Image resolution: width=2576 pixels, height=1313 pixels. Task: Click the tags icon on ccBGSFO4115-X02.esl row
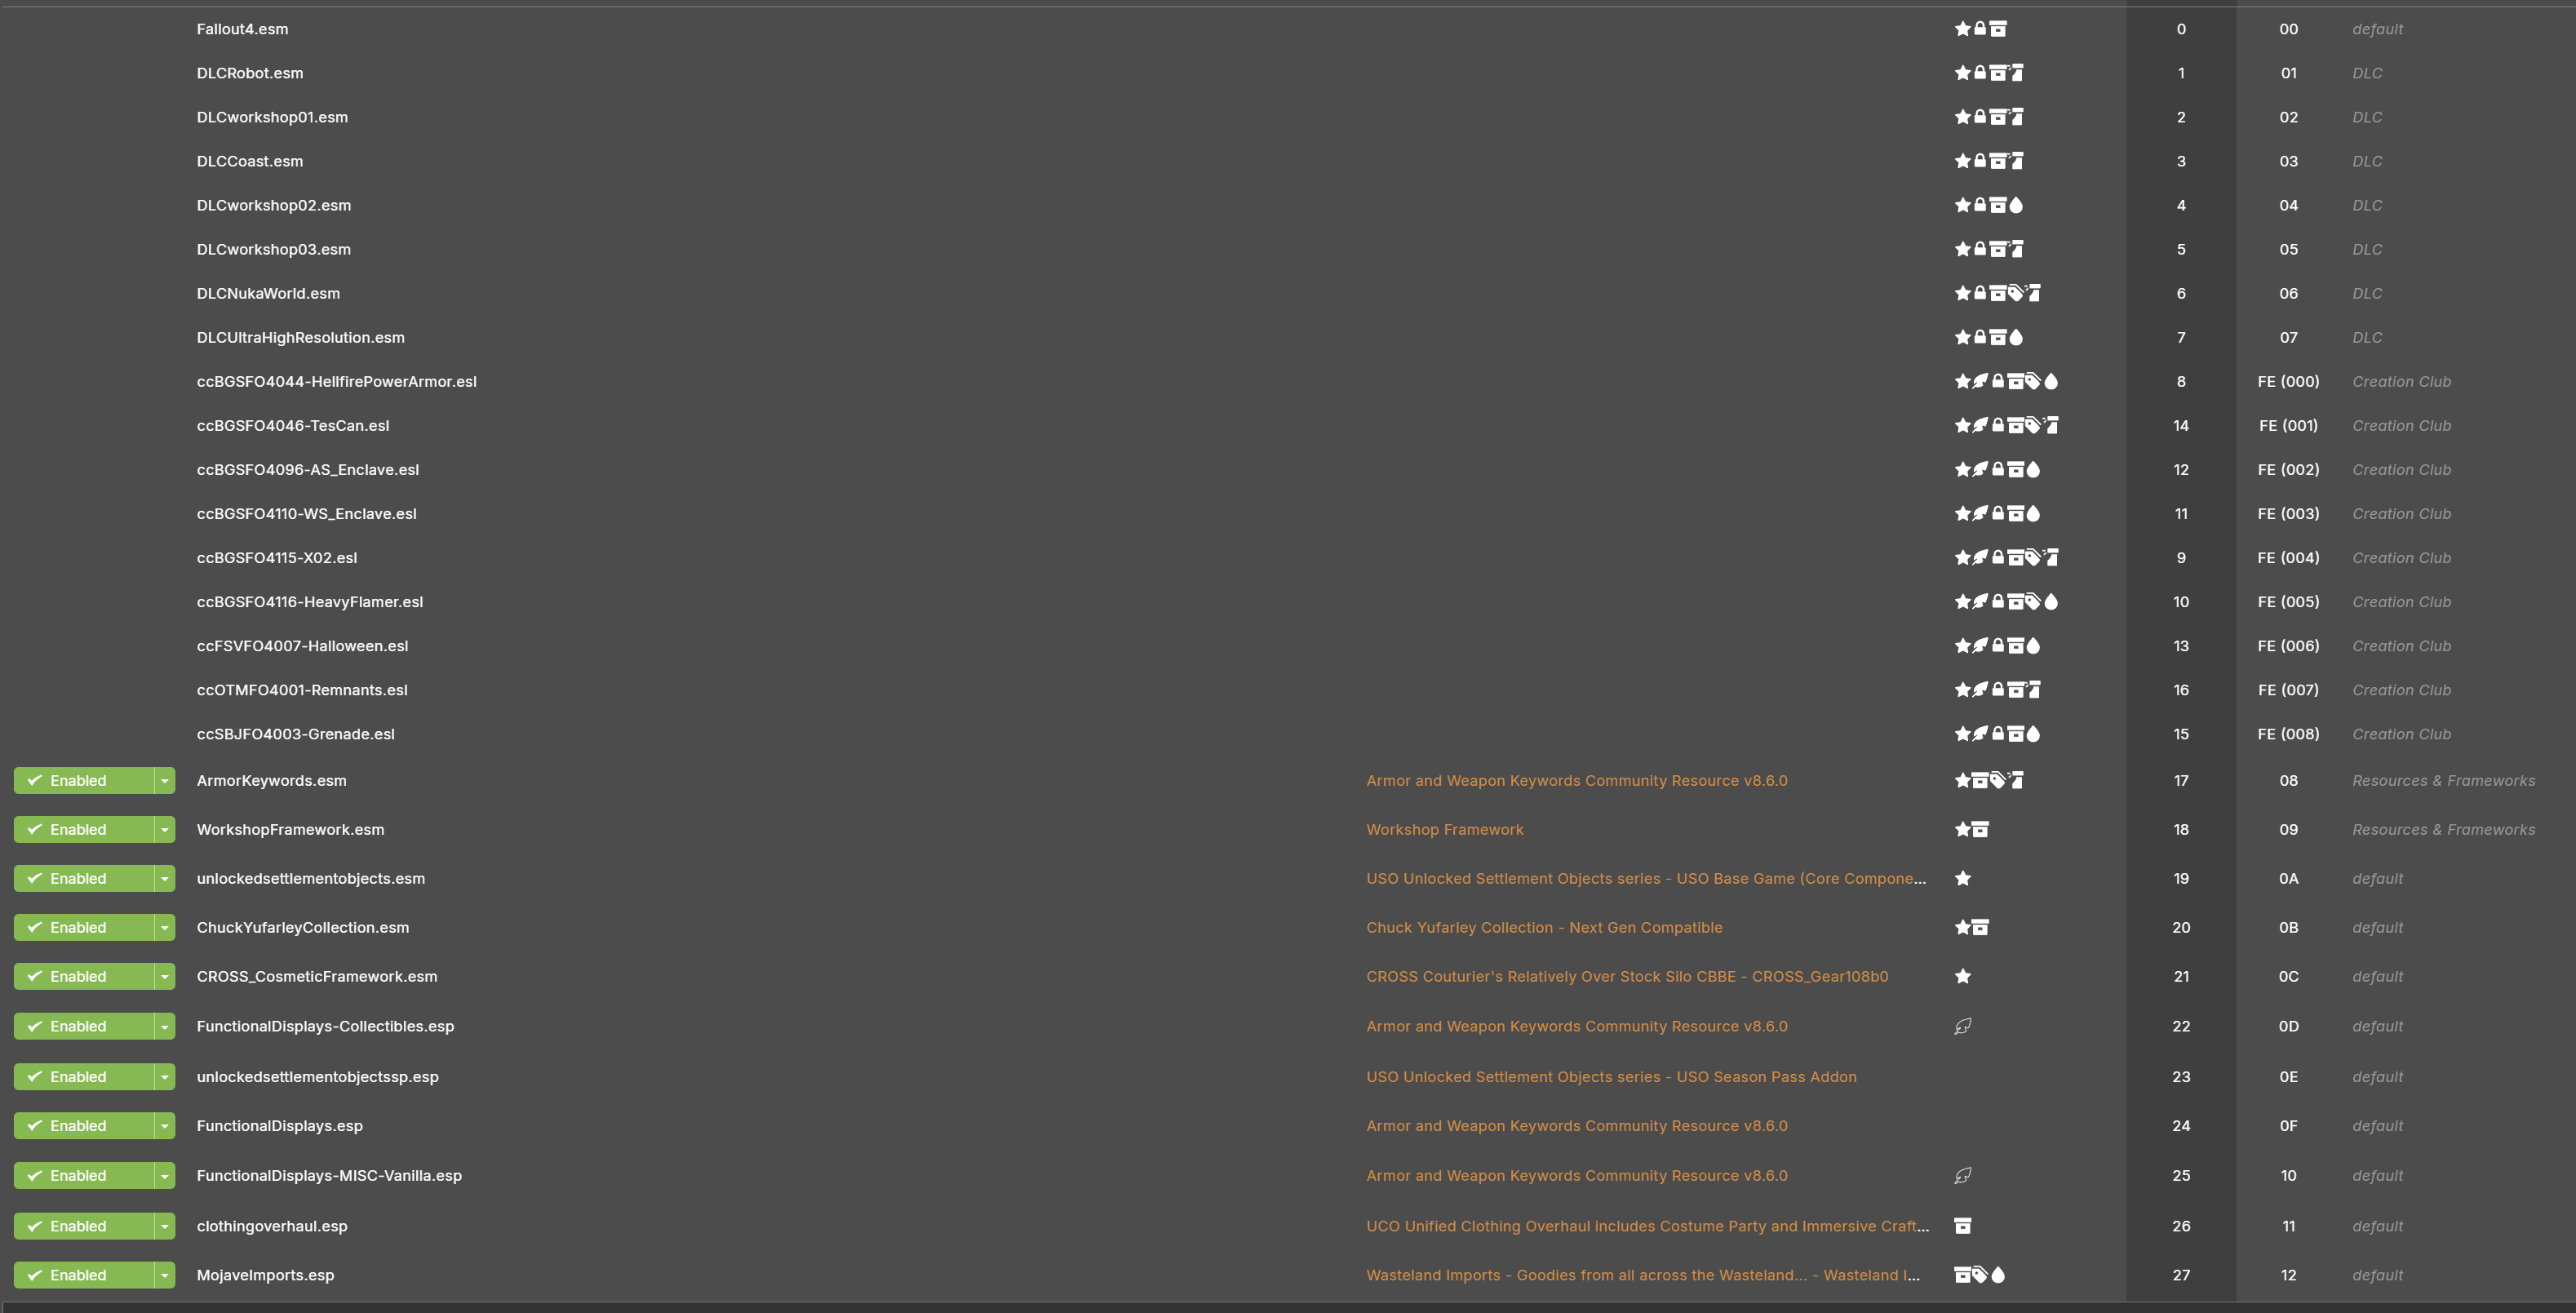pyautogui.click(x=2033, y=557)
